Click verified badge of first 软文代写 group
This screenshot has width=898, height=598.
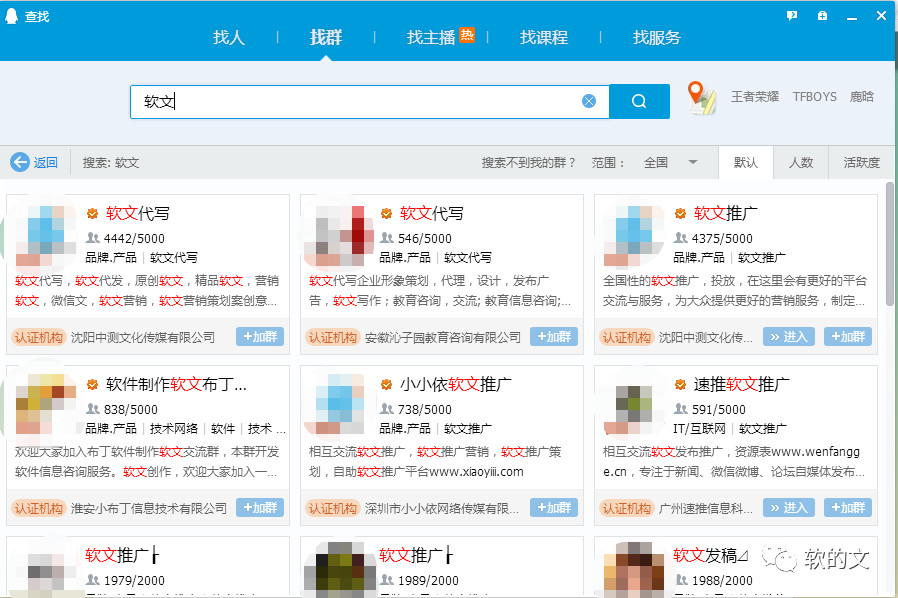click(x=92, y=214)
